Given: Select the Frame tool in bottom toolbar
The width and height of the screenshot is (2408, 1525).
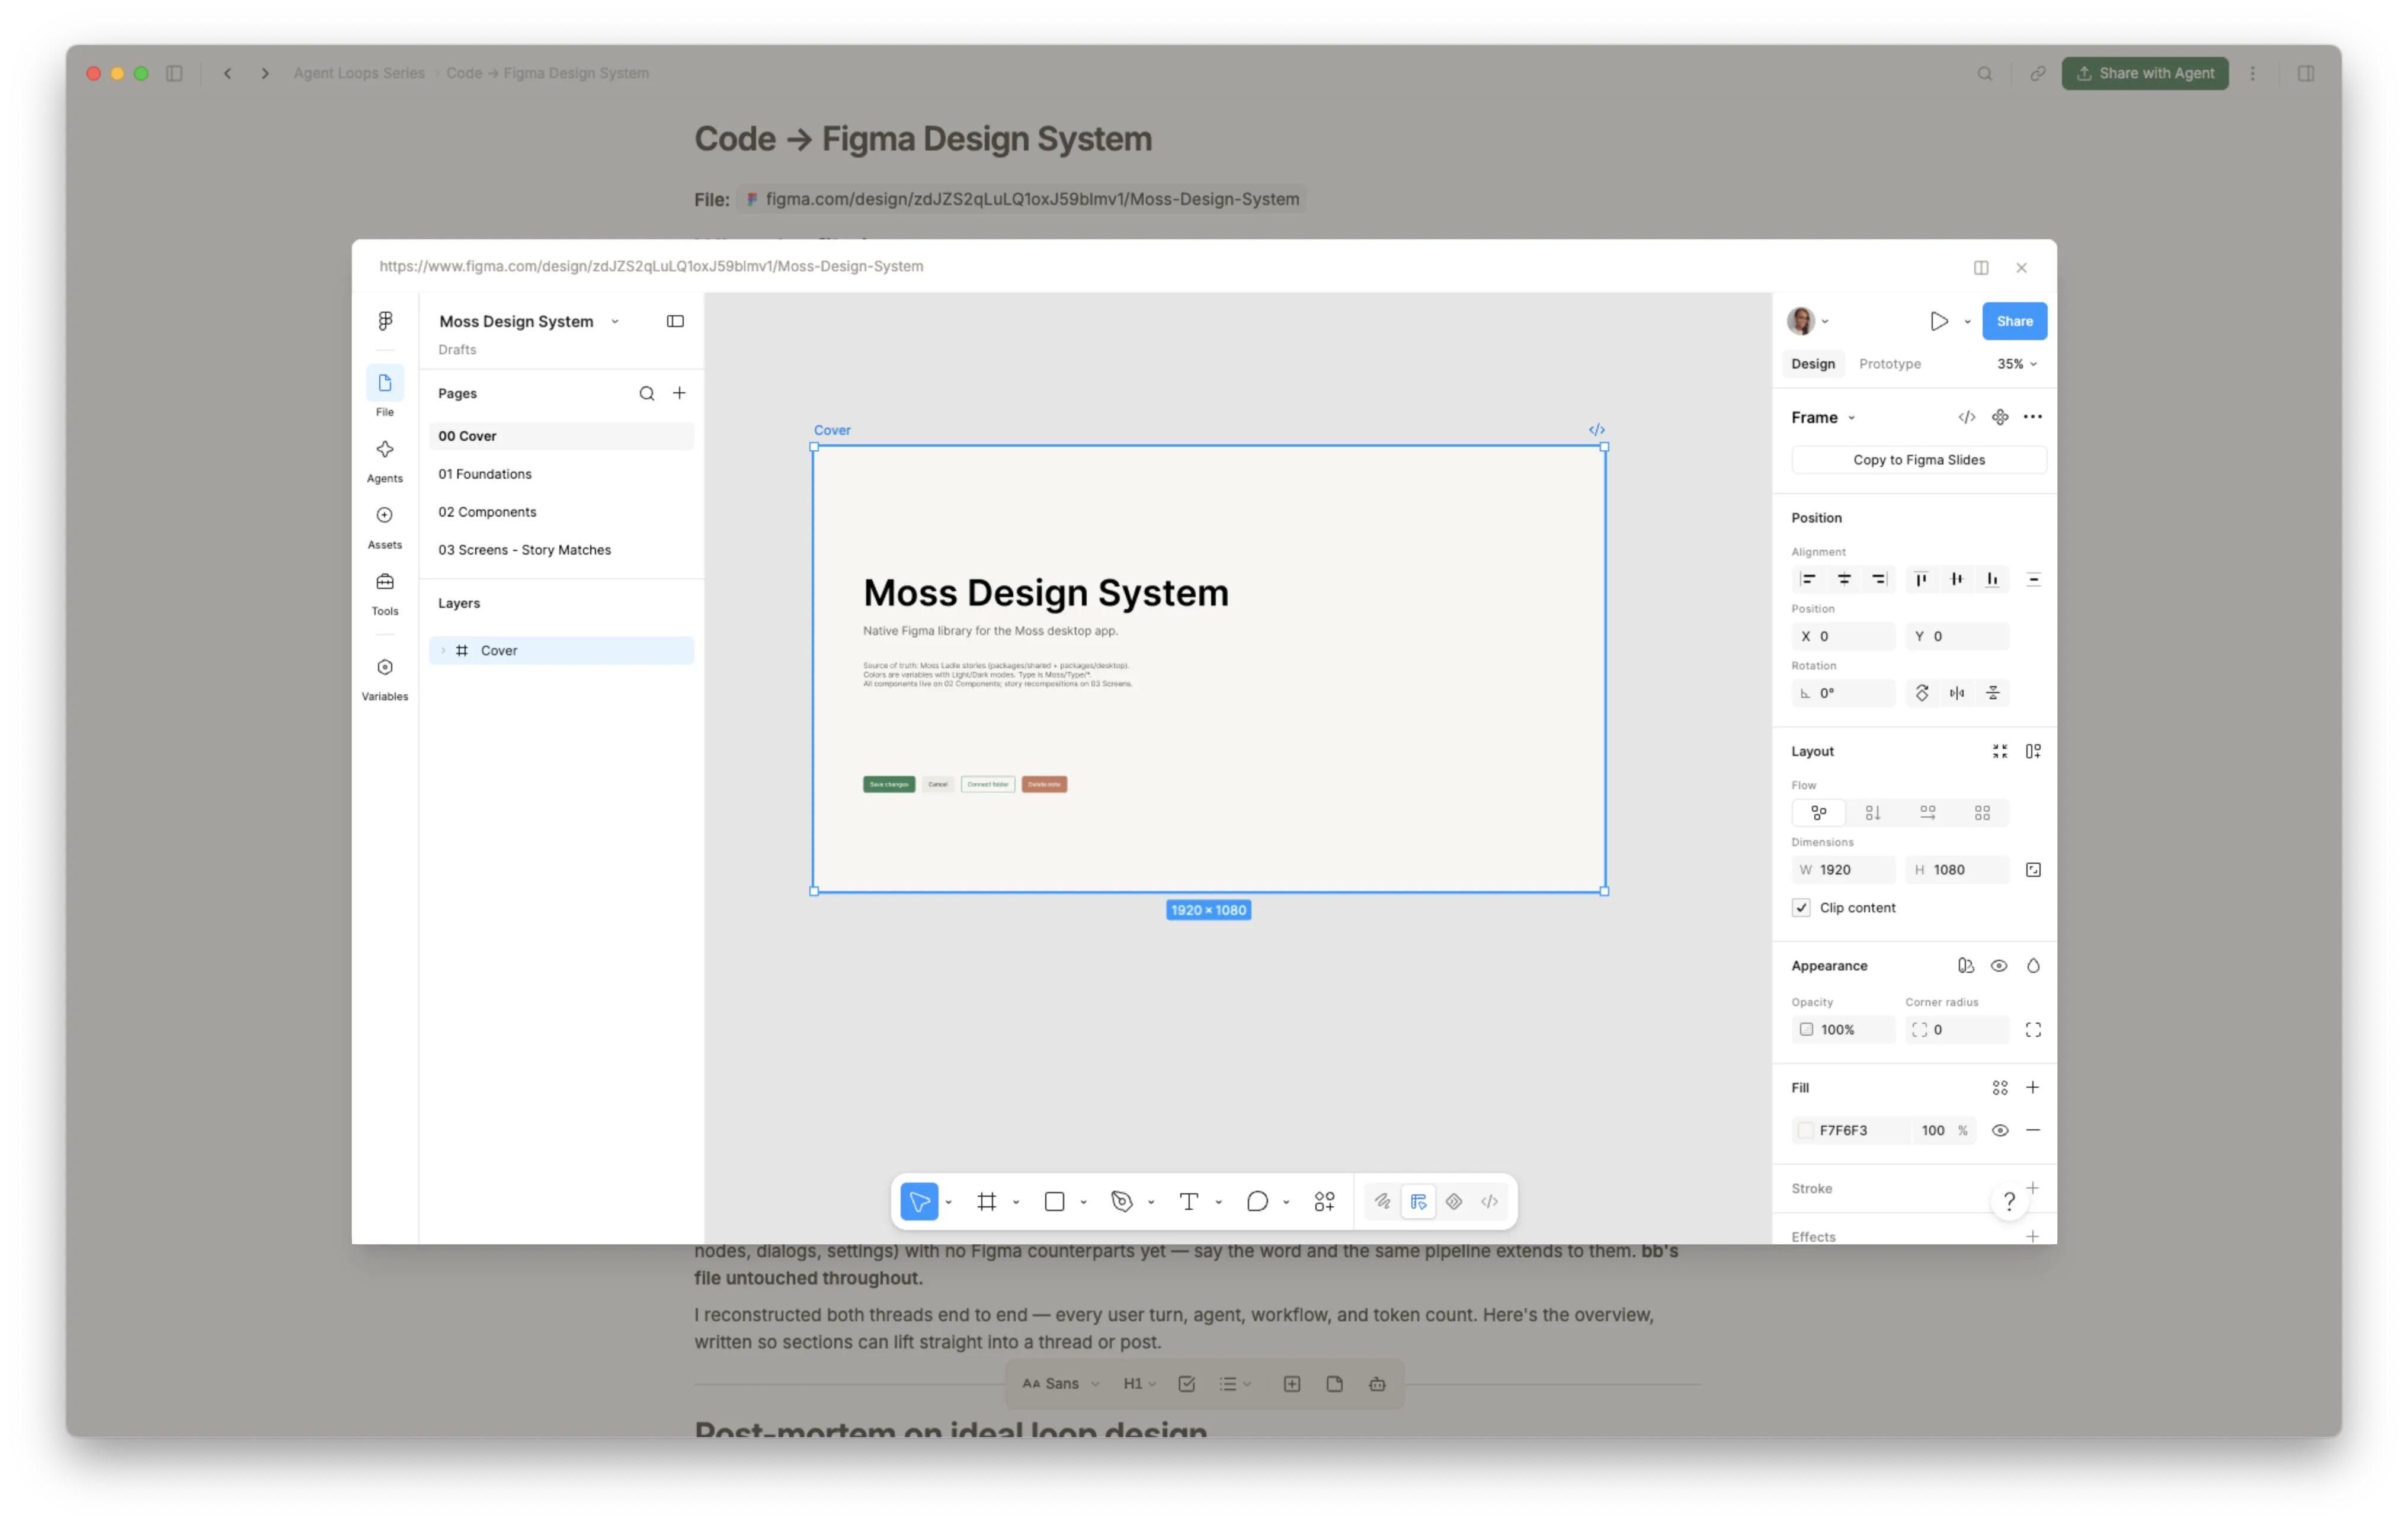Looking at the screenshot, I should click(986, 1201).
